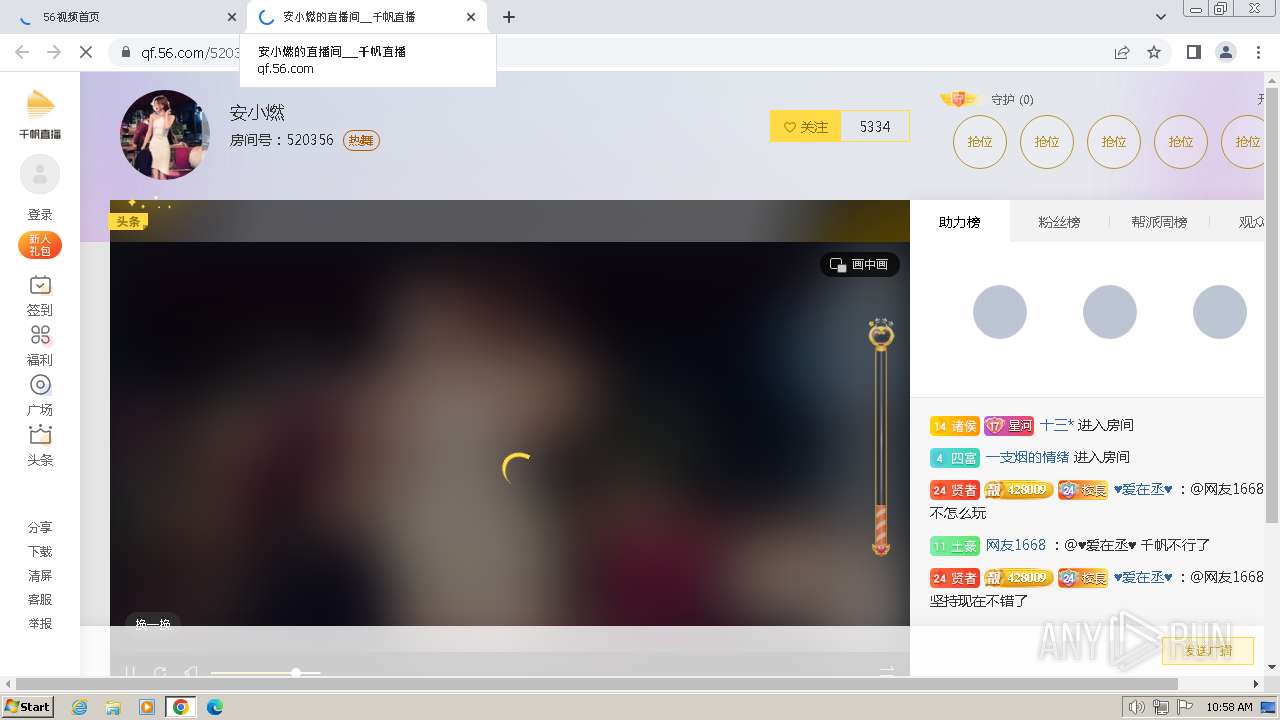Click 安小燃 streamer avatar picture

[x=165, y=135]
